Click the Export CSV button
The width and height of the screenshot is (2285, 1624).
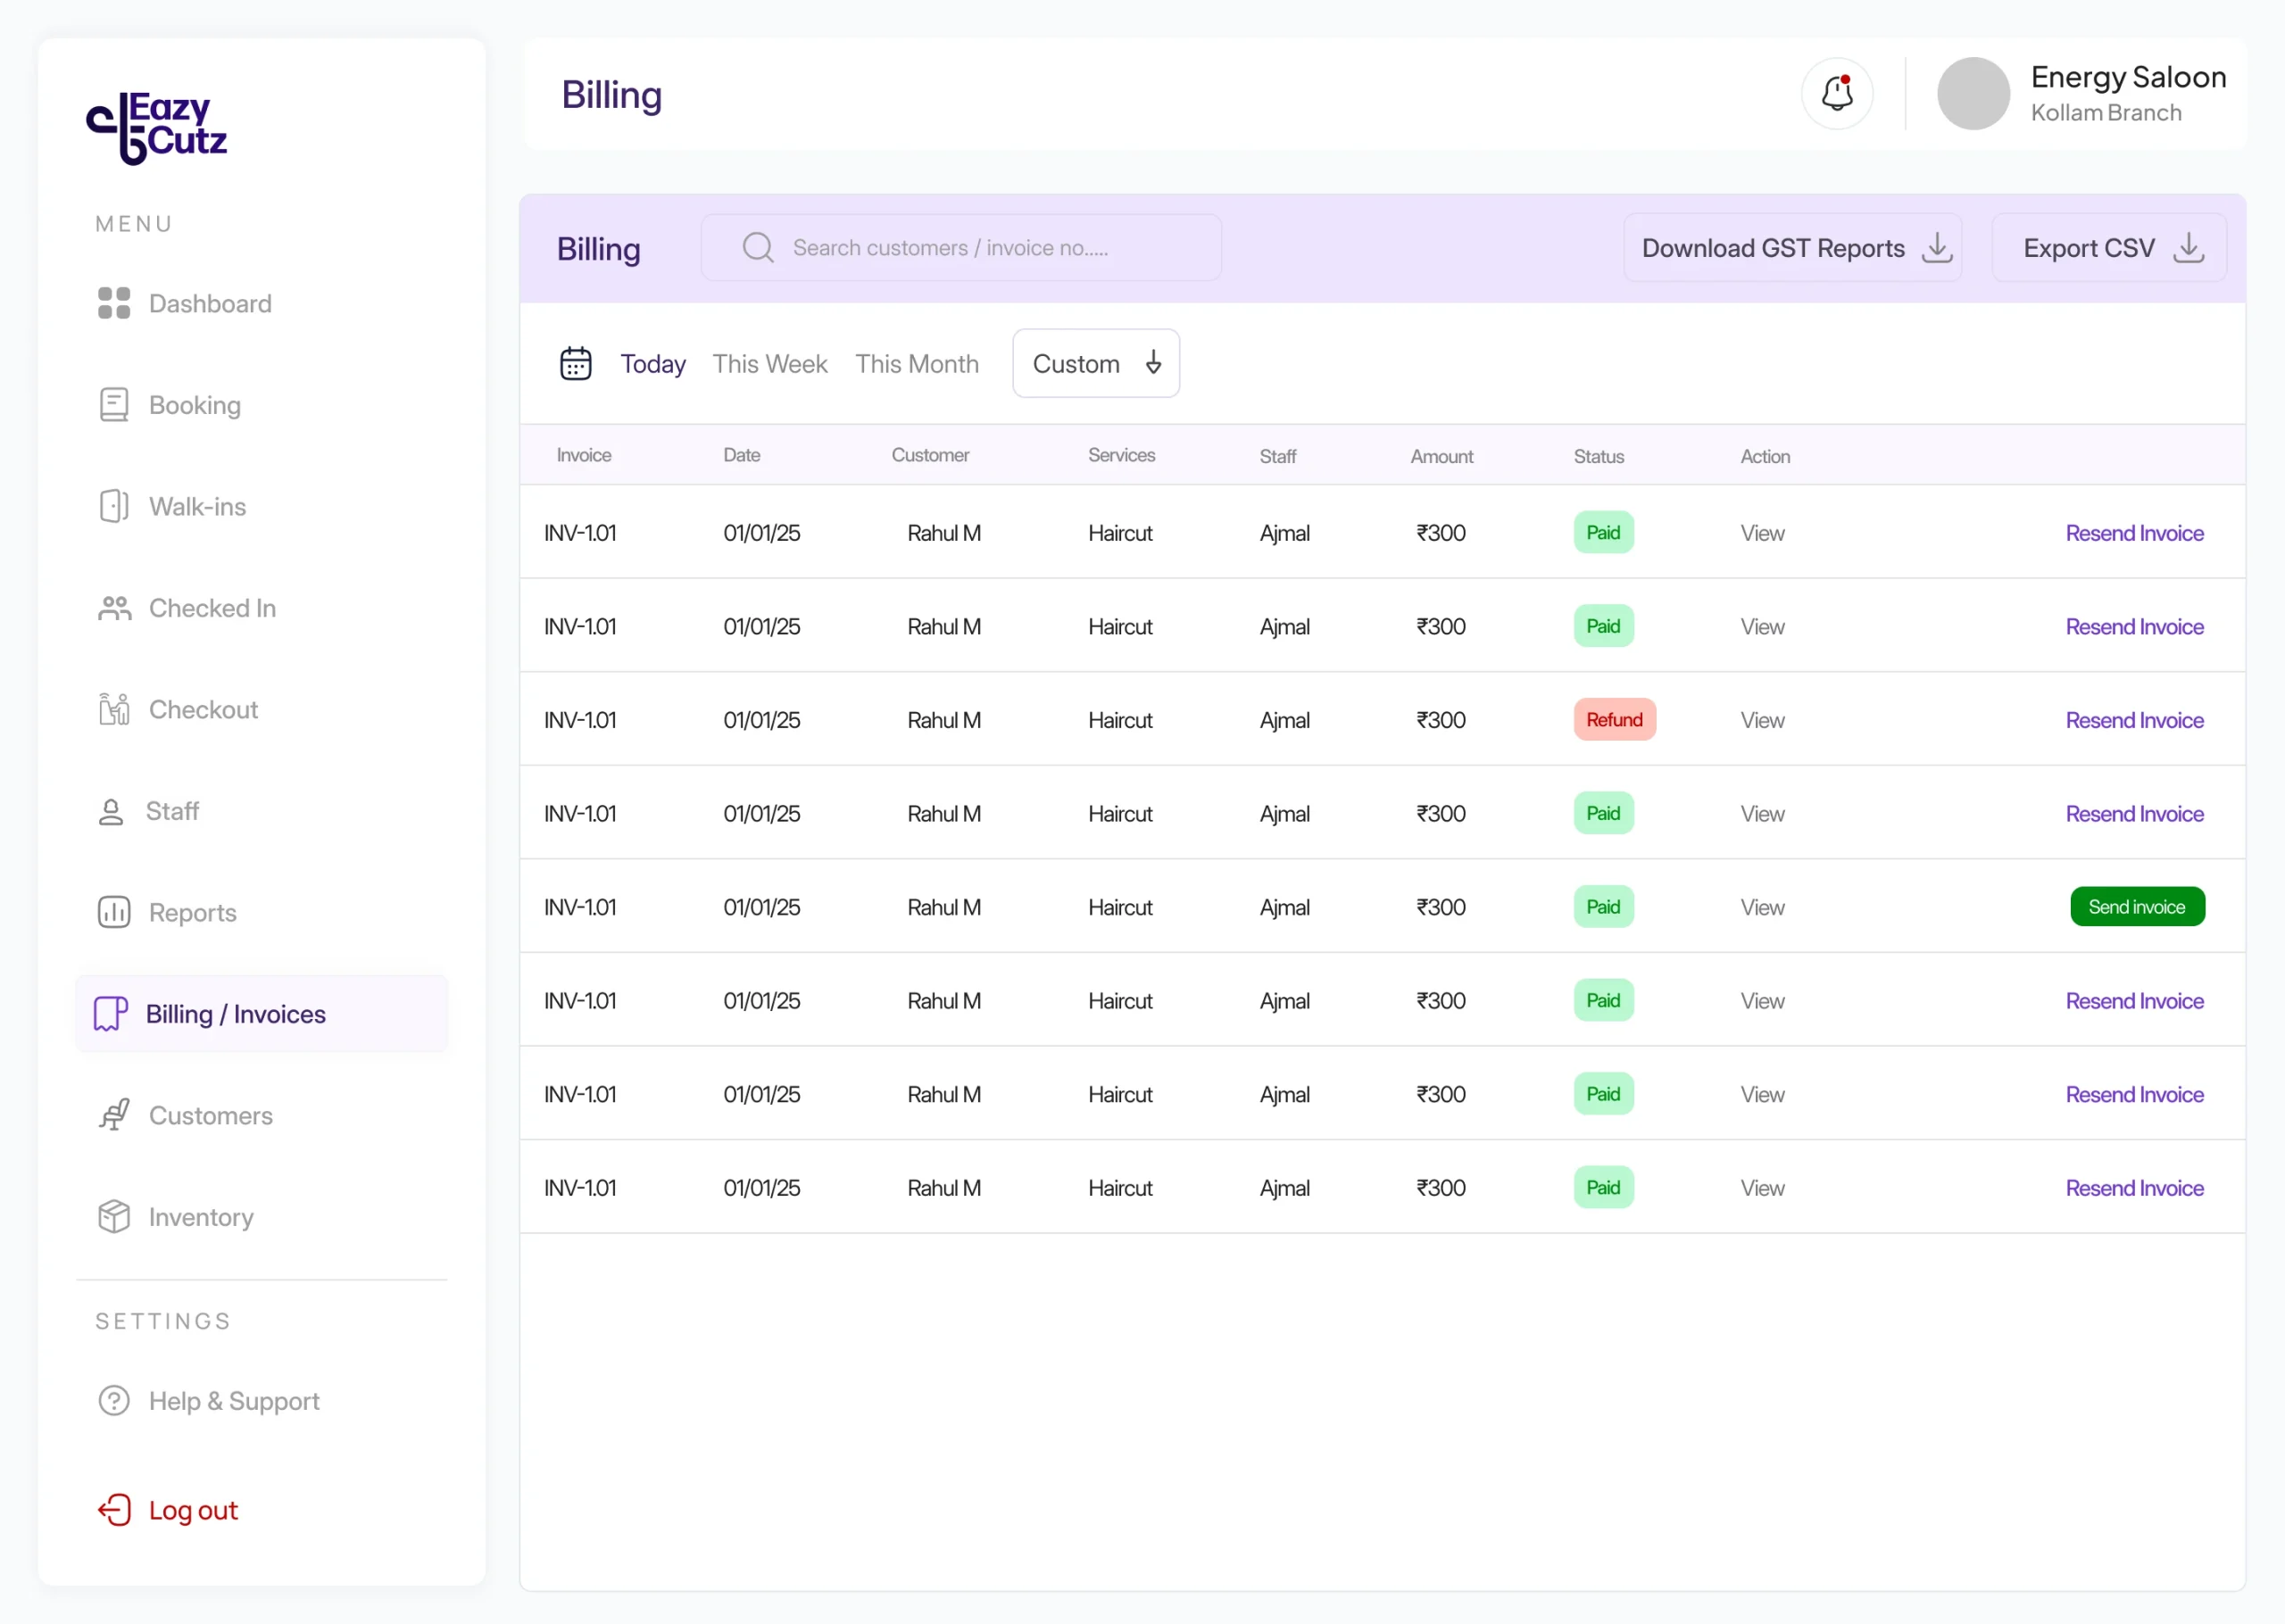click(x=2109, y=248)
